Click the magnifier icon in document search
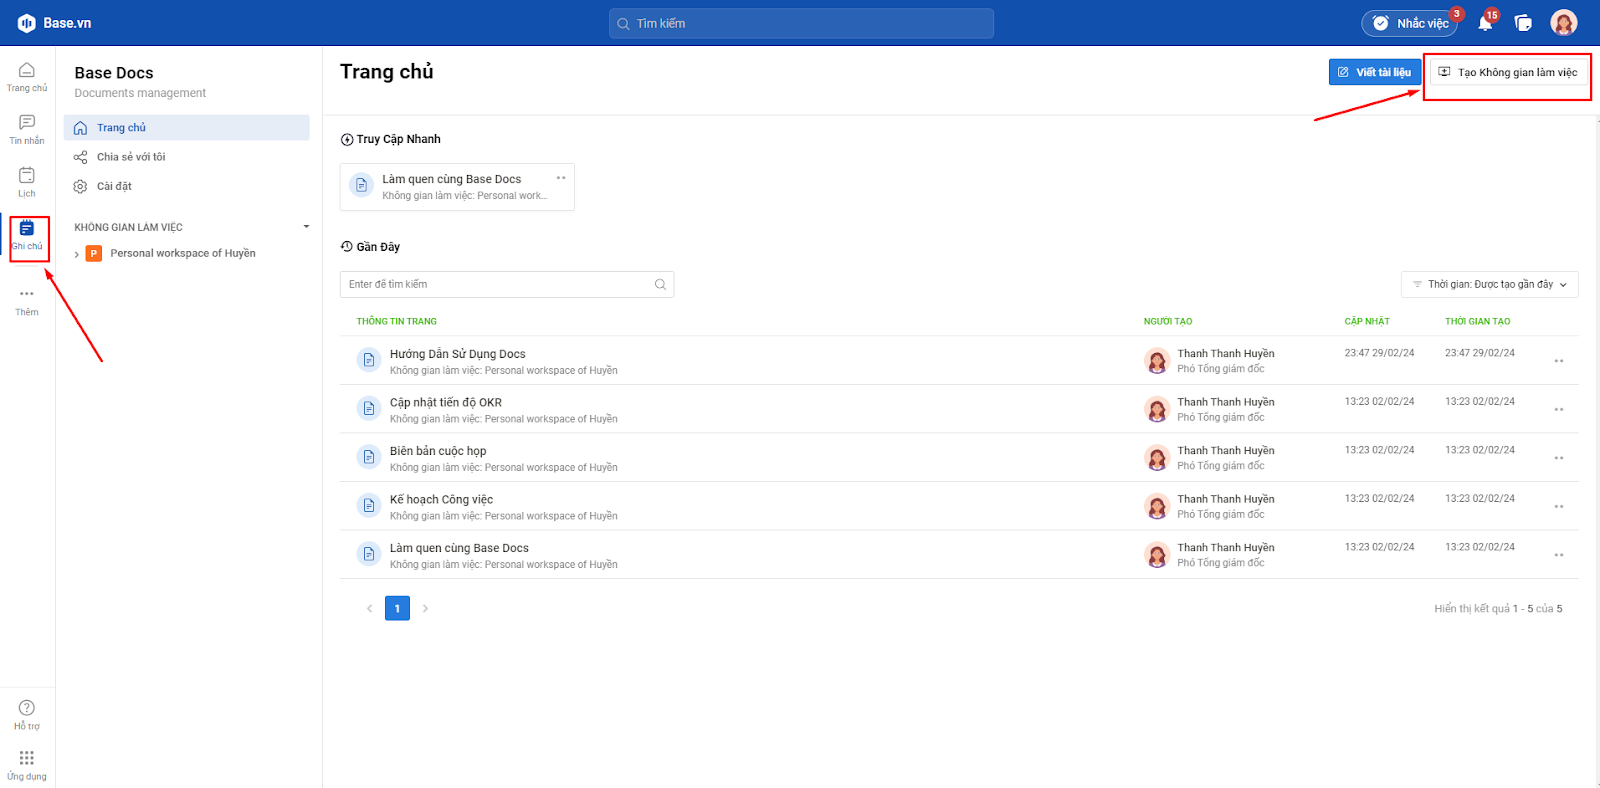The height and width of the screenshot is (788, 1600). pos(660,284)
